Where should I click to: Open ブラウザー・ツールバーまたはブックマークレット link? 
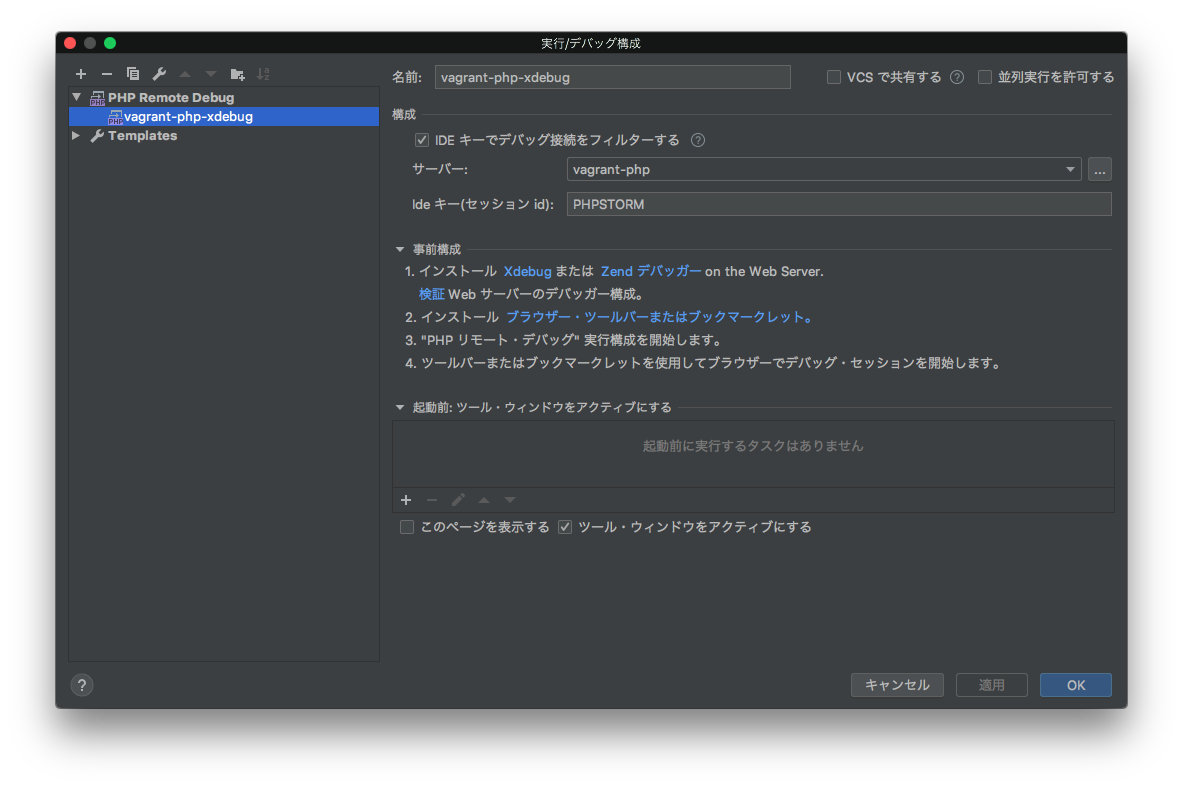[x=659, y=317]
